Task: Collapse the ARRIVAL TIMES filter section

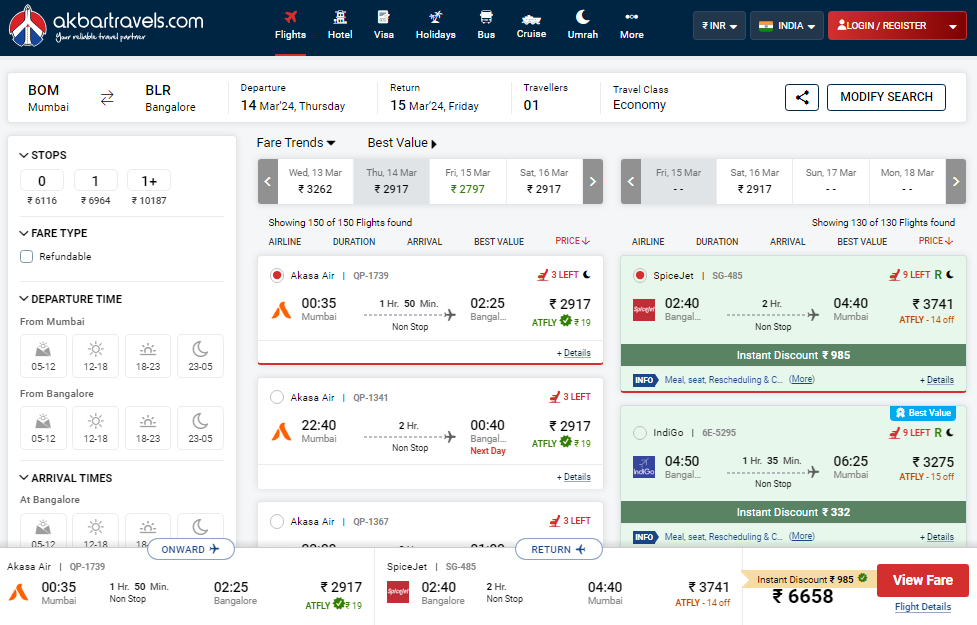Action: (66, 478)
